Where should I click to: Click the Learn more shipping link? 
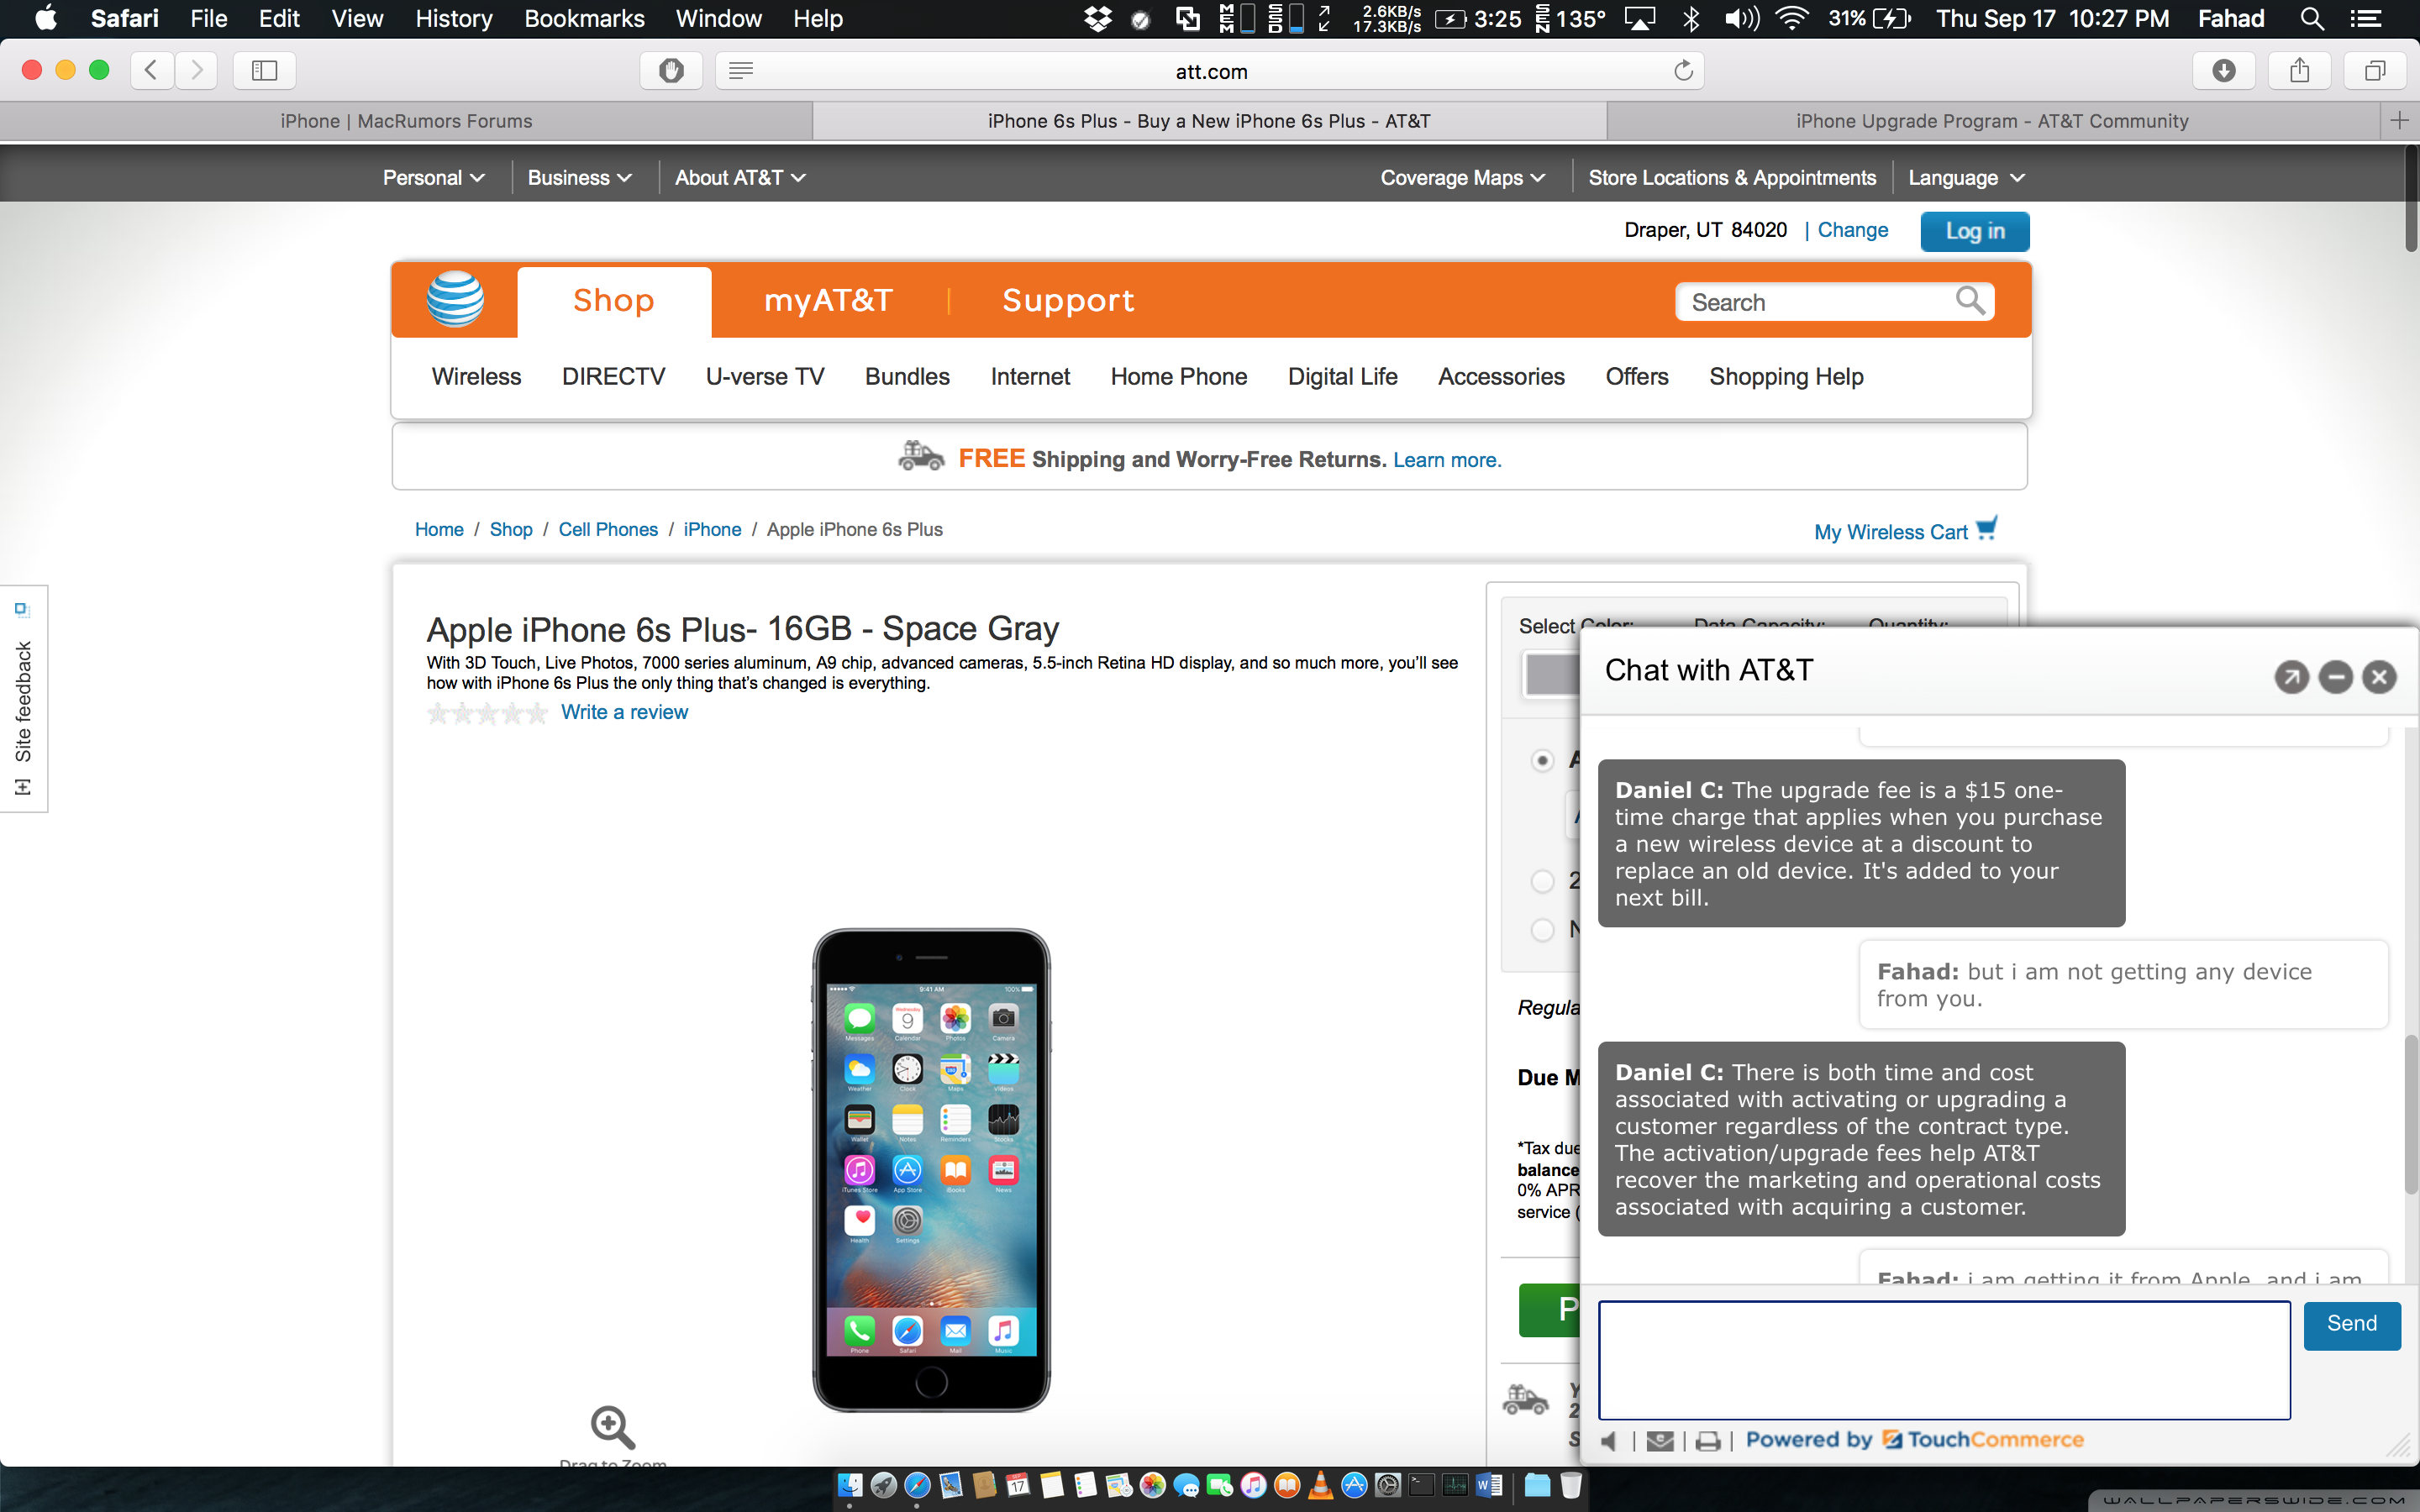point(1447,460)
